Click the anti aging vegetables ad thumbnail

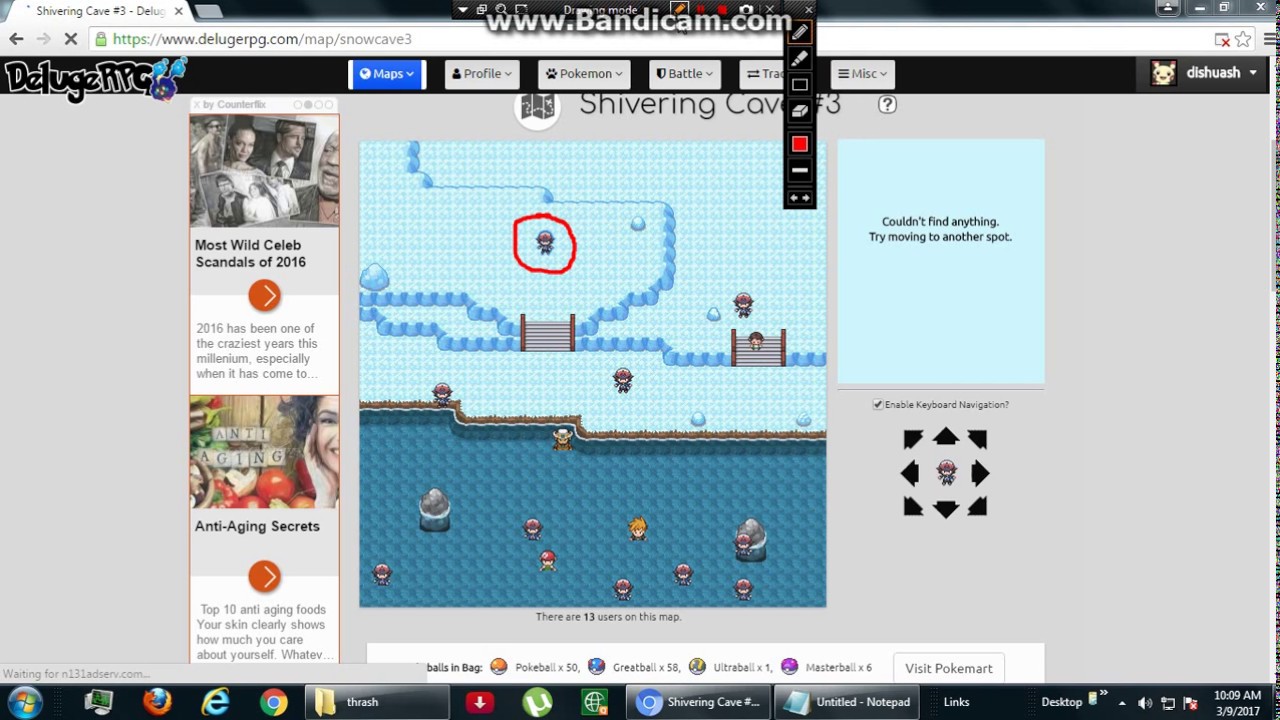(265, 452)
